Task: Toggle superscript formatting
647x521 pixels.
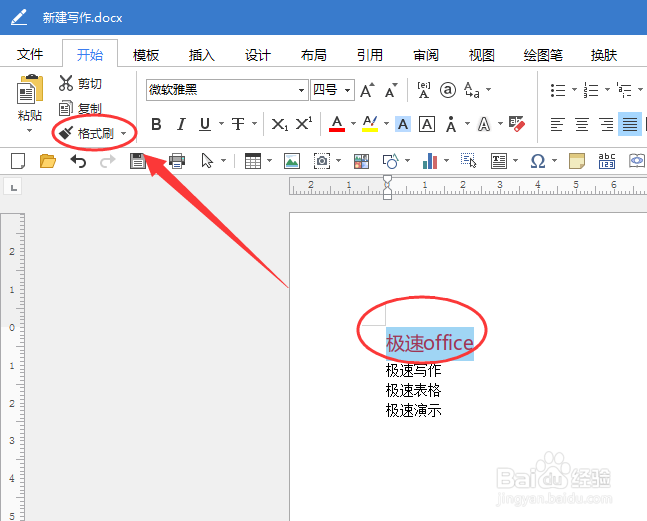Action: [304, 123]
